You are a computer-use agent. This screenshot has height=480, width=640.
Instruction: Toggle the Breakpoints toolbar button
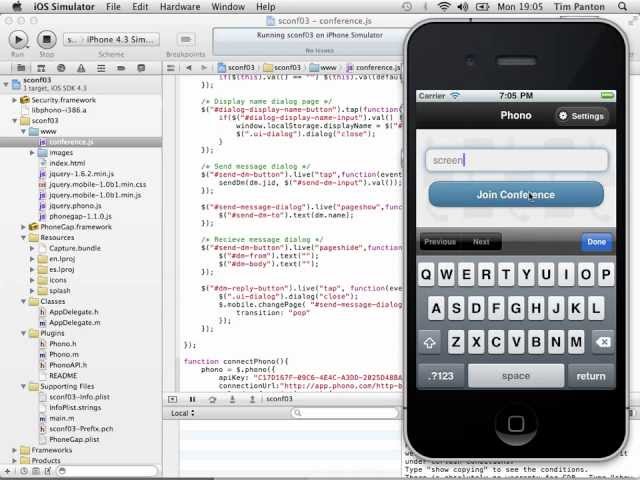(x=186, y=39)
